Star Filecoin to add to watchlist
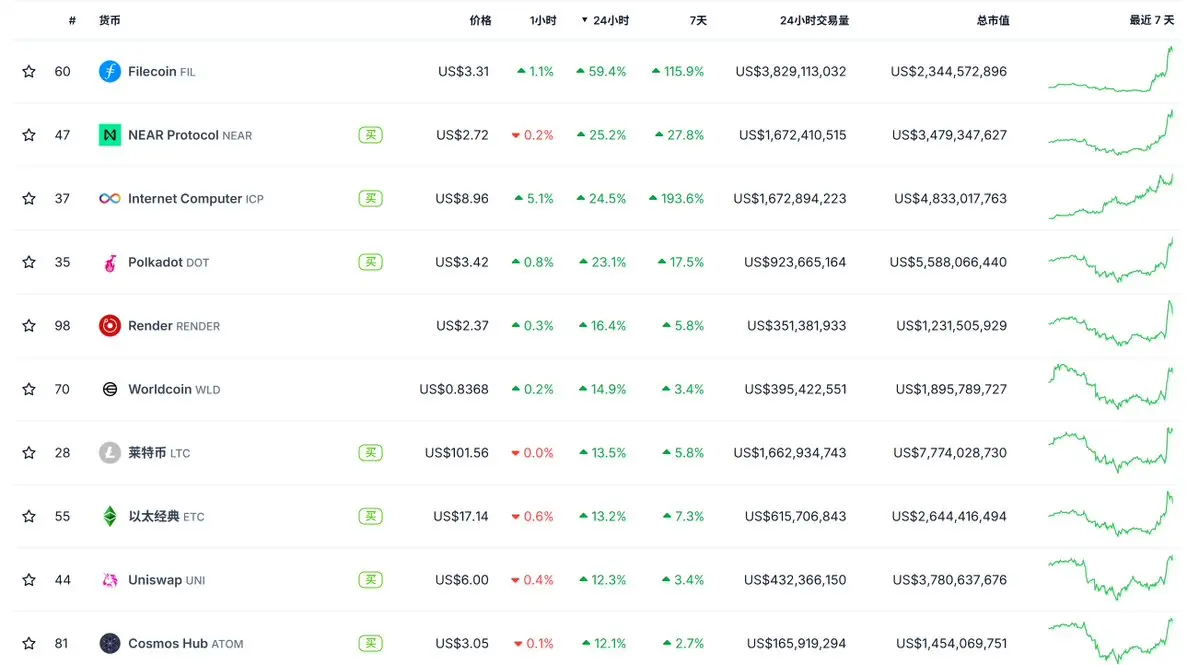Screen dimensions: 1199x665 click(29, 71)
